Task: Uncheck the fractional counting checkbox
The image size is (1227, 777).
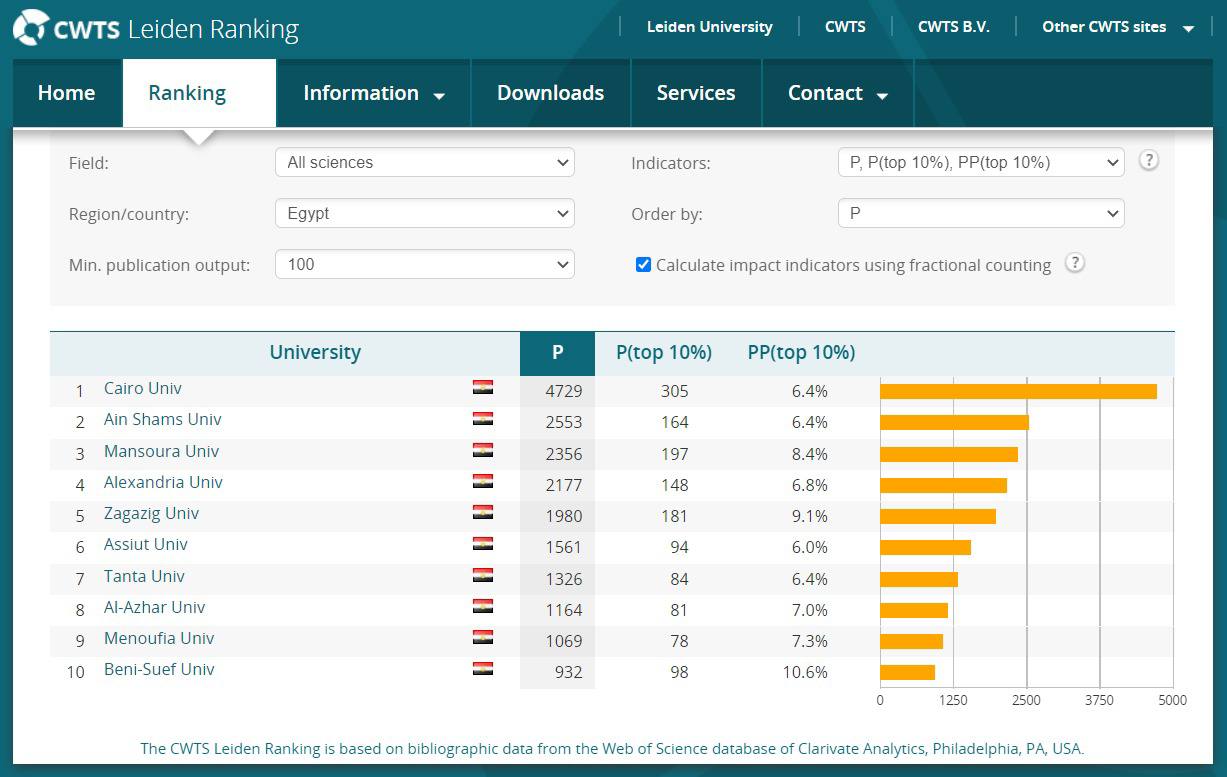Action: point(643,265)
